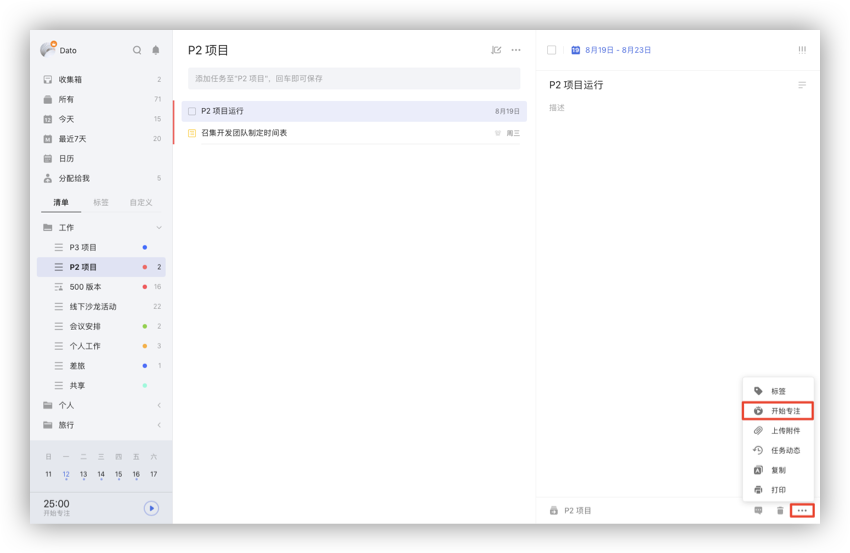
Task: Click the add task input field
Action: tap(354, 78)
